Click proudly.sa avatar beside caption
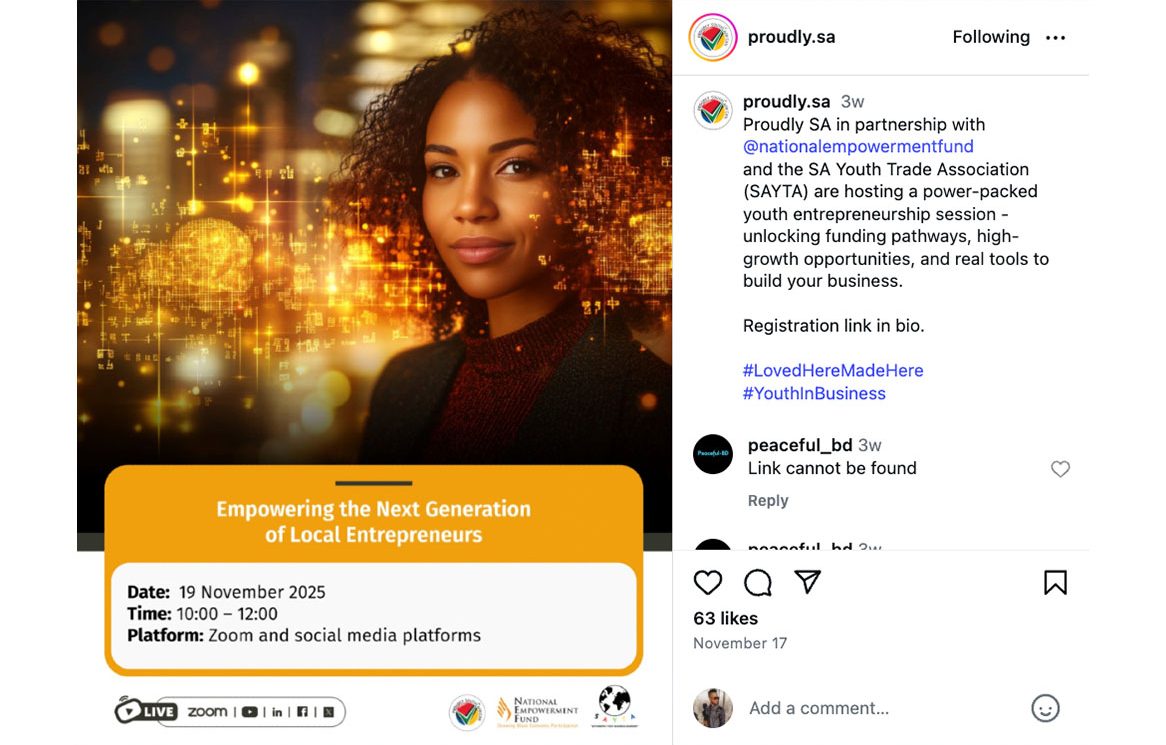This screenshot has height=745, width=1166. tap(712, 110)
